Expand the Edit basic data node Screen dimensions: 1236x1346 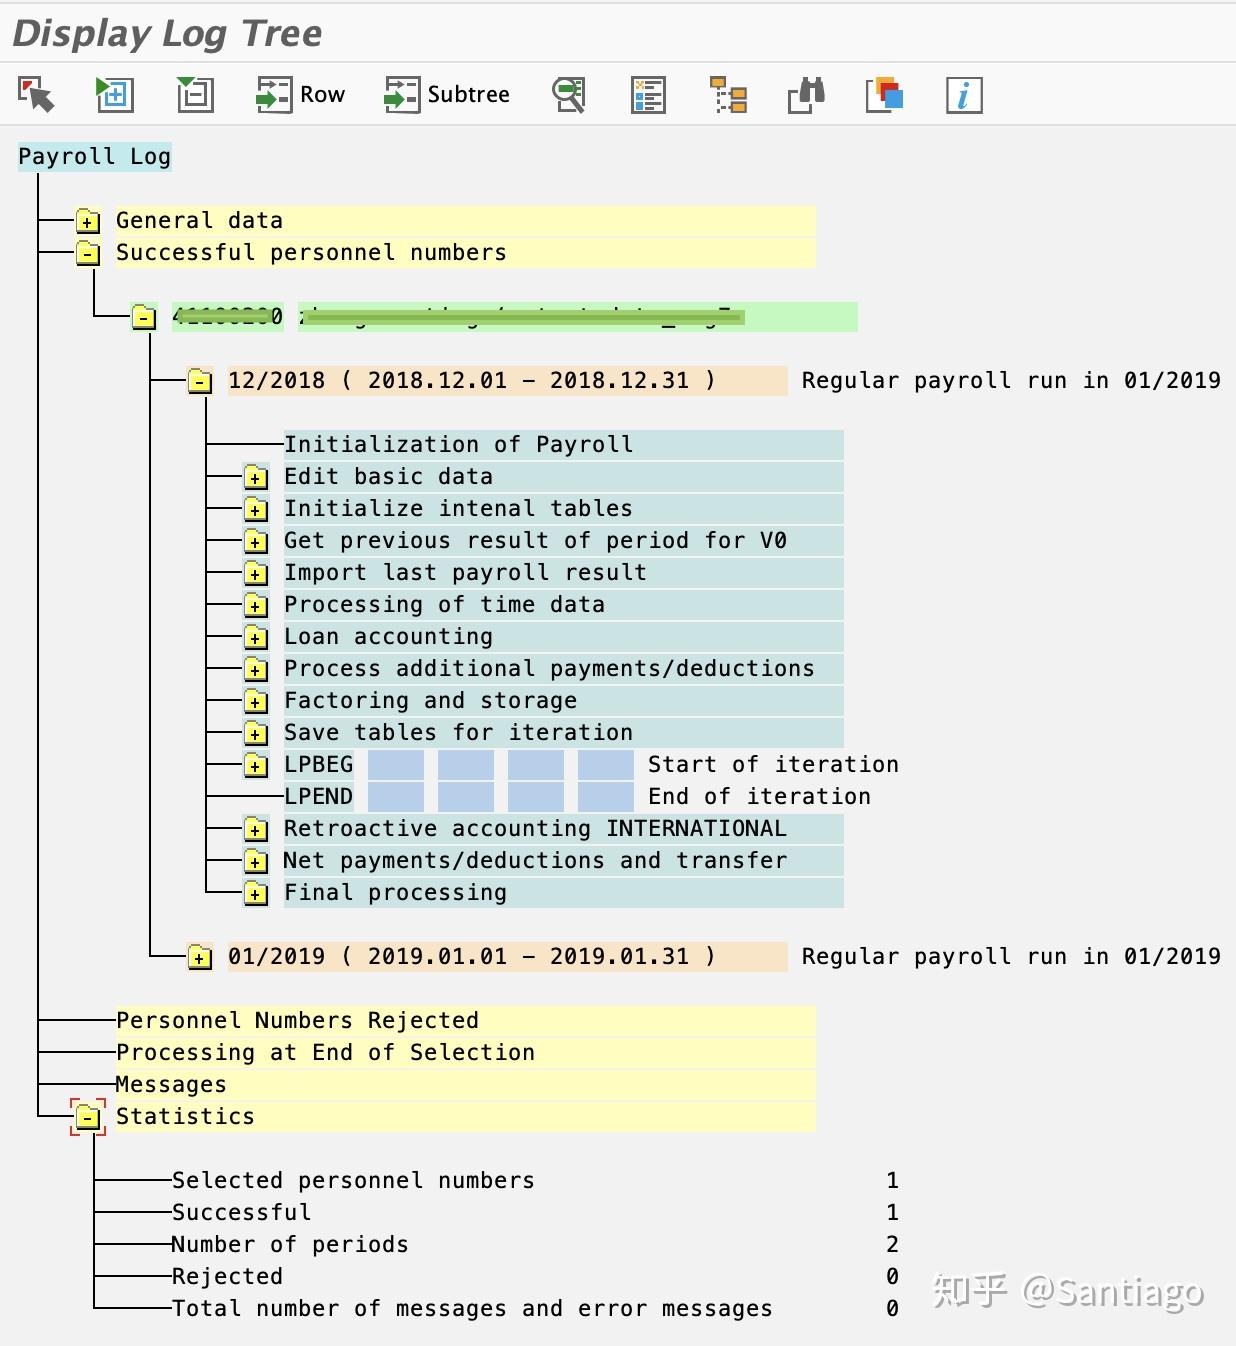255,477
